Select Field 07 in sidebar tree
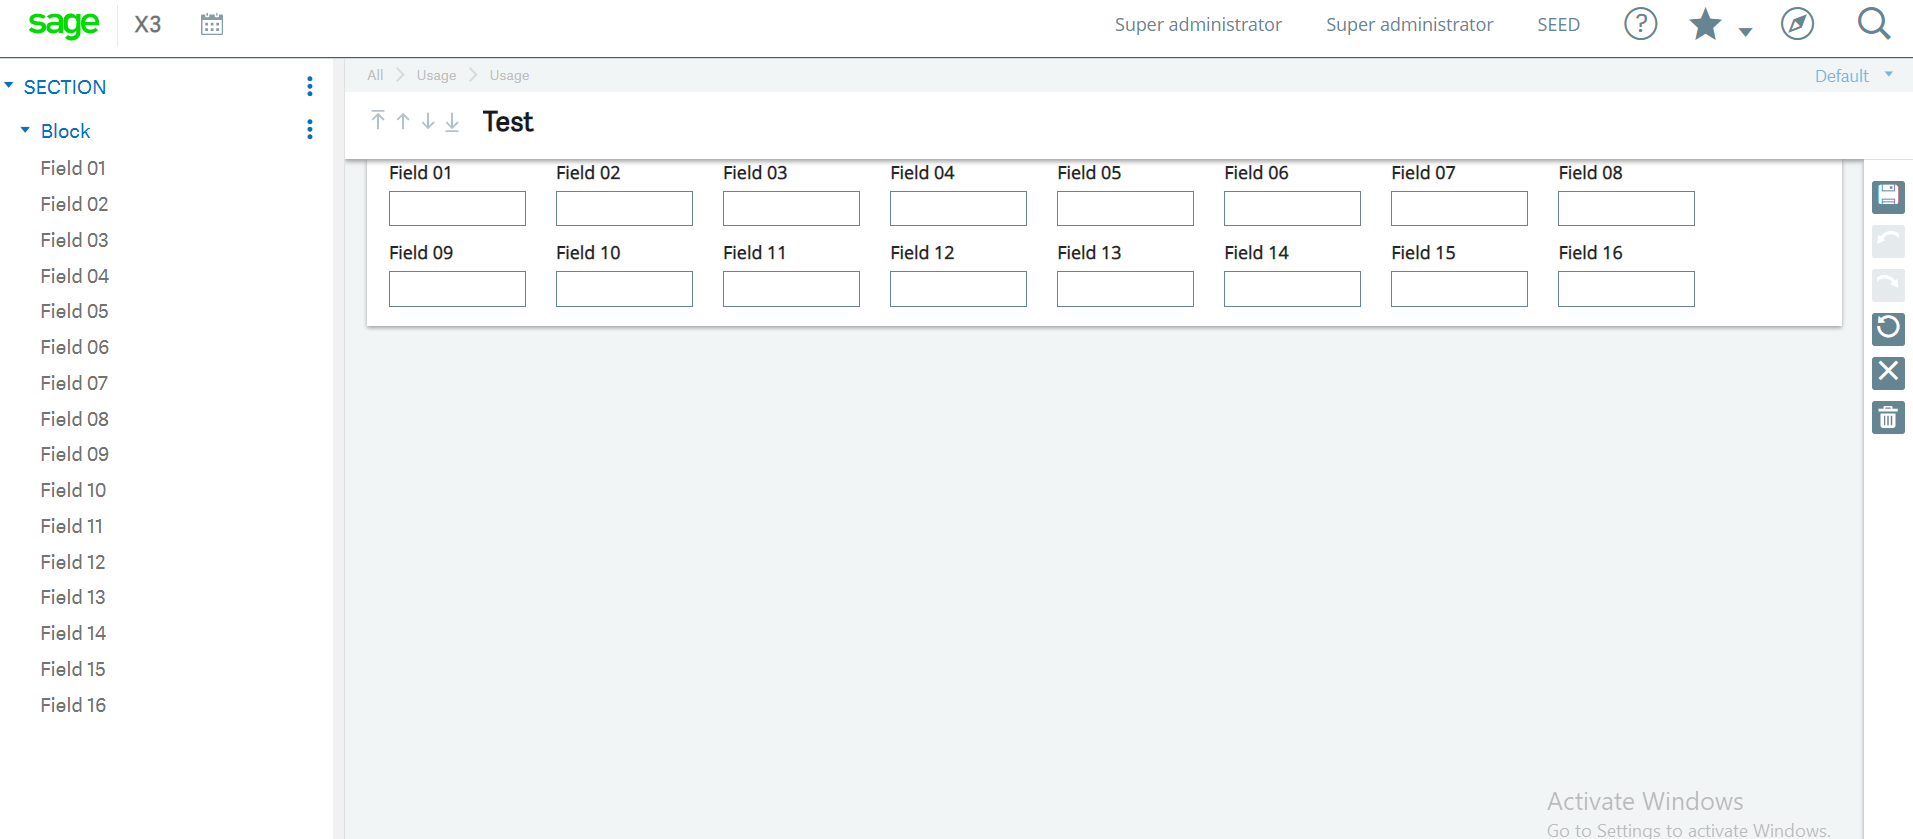 [74, 383]
